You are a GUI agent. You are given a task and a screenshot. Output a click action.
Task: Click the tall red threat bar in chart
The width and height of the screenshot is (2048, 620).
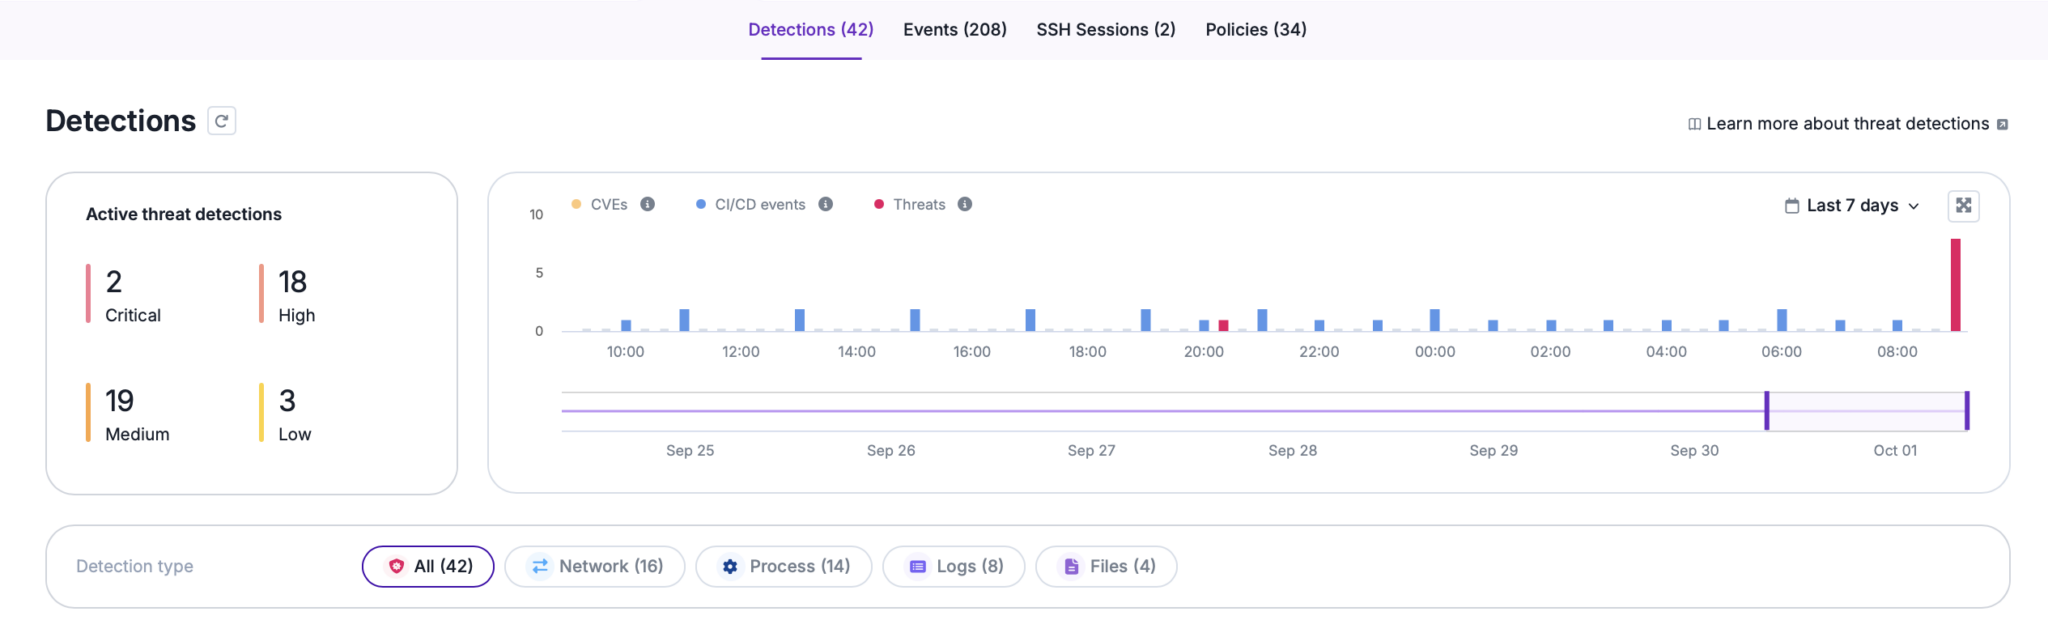click(1955, 285)
